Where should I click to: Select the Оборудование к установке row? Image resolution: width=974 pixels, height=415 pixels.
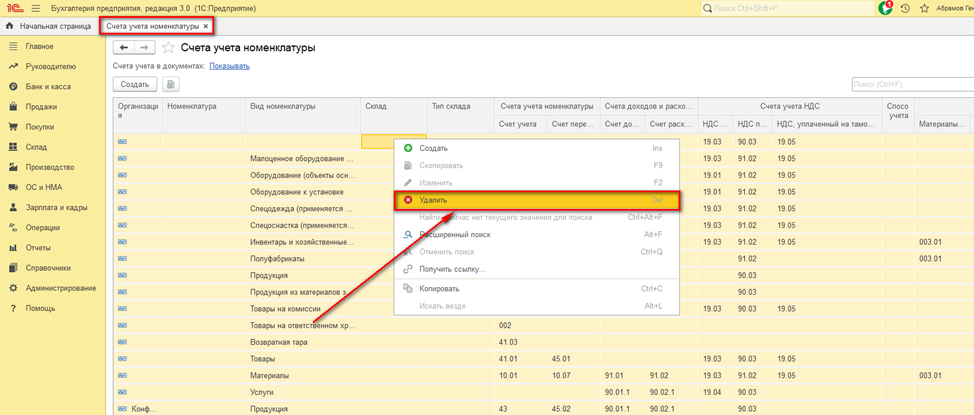pos(297,192)
